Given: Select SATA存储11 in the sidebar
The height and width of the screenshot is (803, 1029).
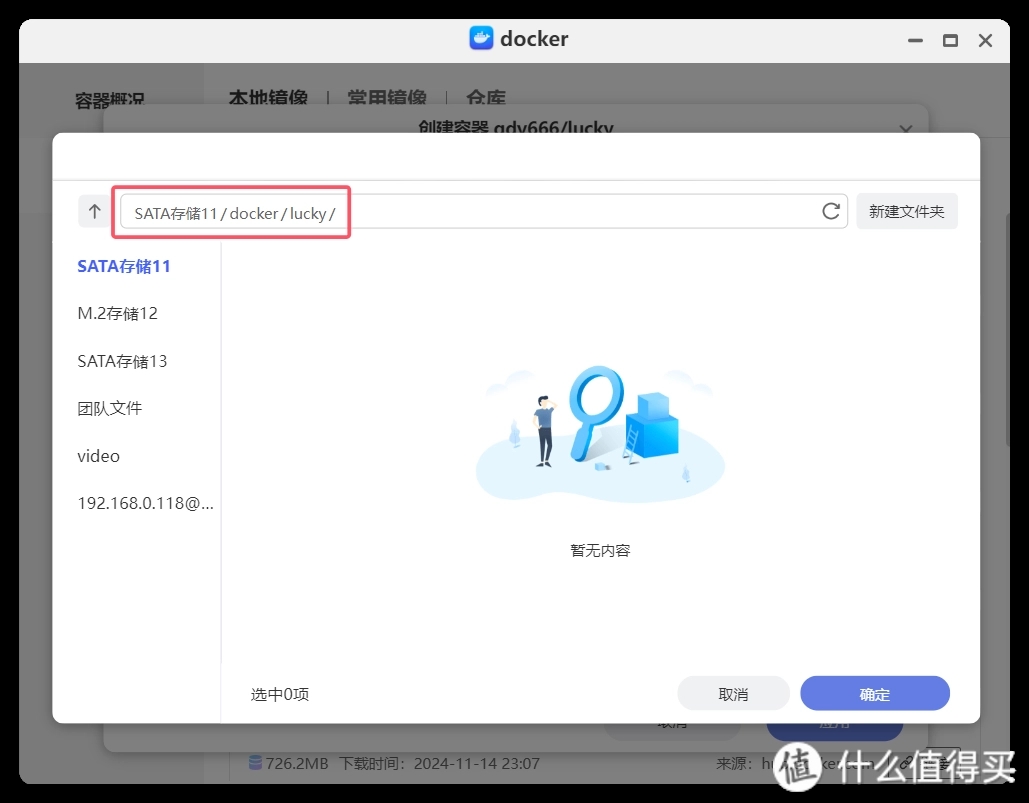Looking at the screenshot, I should (x=124, y=266).
